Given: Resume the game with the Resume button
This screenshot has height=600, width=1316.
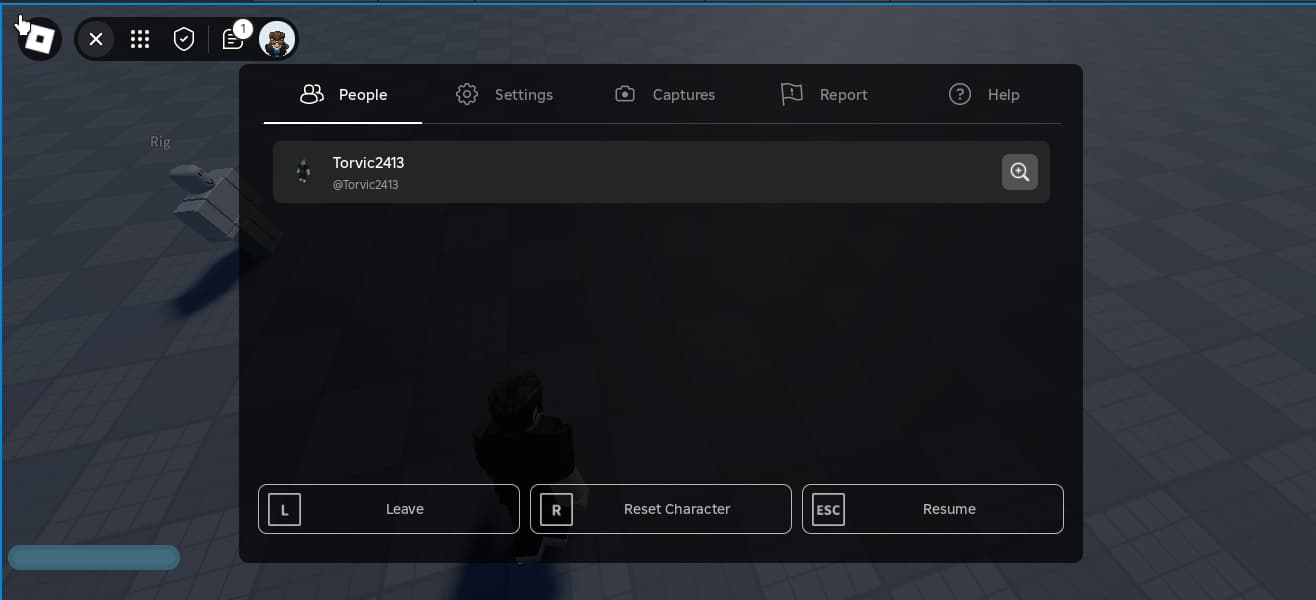Looking at the screenshot, I should coord(933,509).
